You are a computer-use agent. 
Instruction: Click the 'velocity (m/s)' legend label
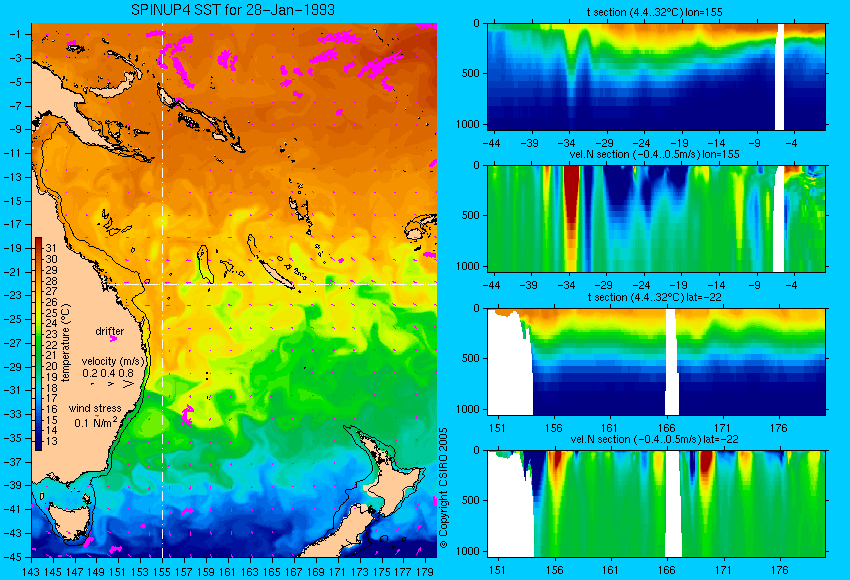pyautogui.click(x=113, y=361)
